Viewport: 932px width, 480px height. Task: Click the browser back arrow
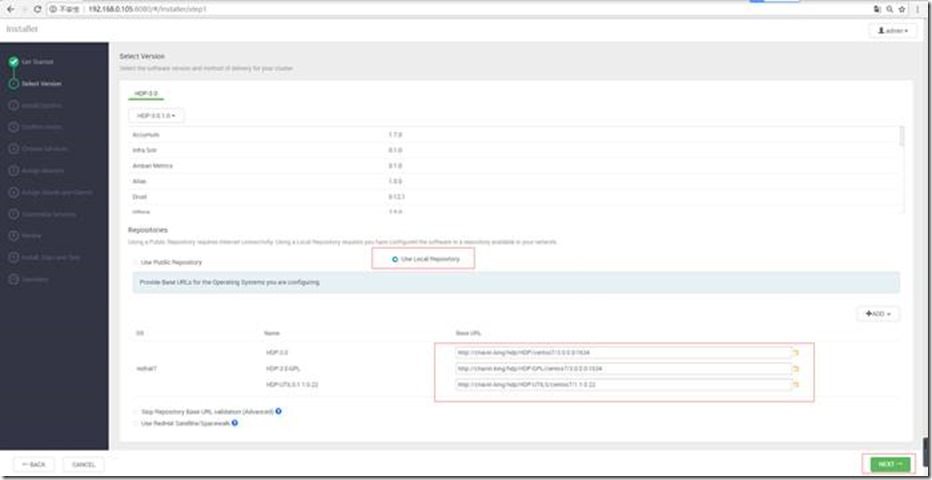tap(11, 10)
